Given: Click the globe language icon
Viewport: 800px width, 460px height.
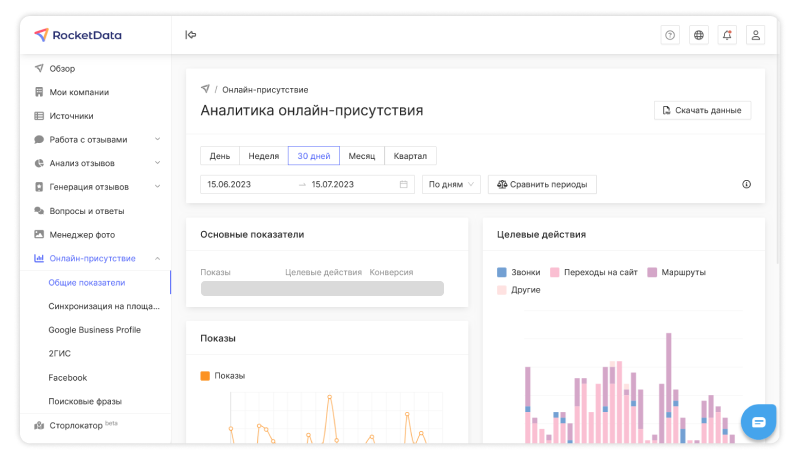Looking at the screenshot, I should (x=699, y=35).
